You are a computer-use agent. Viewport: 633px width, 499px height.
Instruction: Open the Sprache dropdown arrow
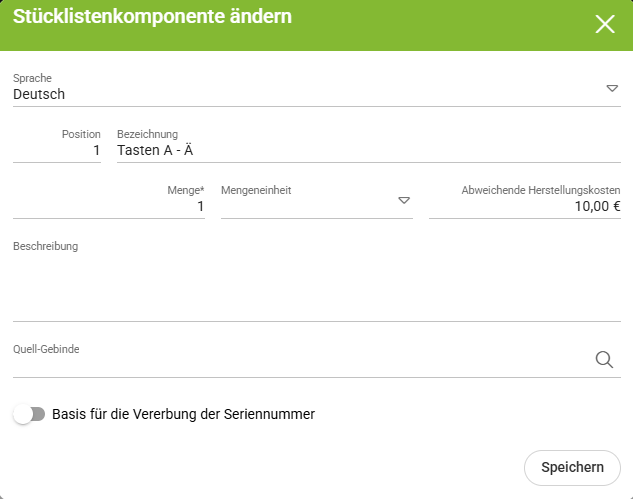pyautogui.click(x=612, y=88)
